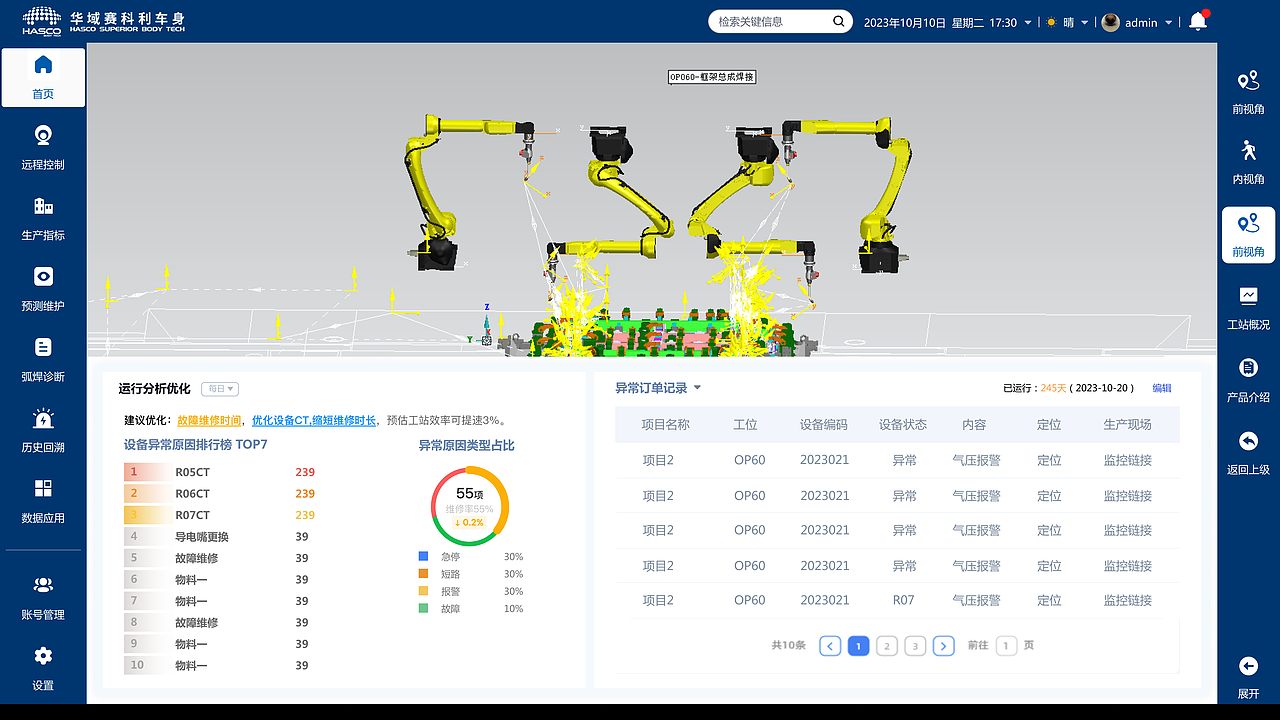
Task: Select pagination page 1
Action: [858, 646]
